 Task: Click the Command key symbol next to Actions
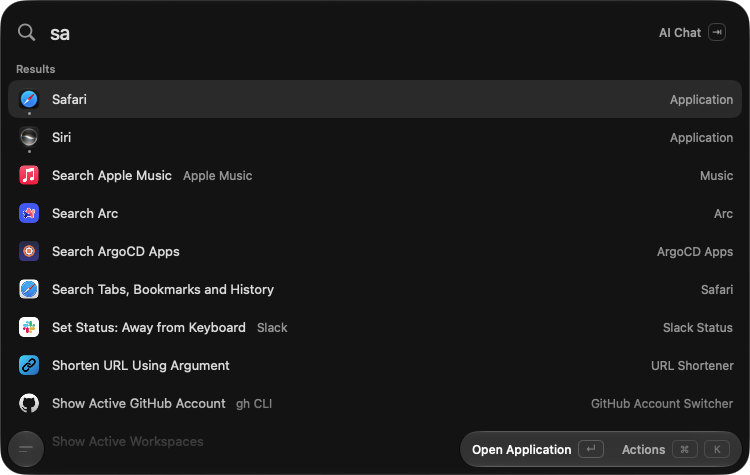tap(684, 449)
